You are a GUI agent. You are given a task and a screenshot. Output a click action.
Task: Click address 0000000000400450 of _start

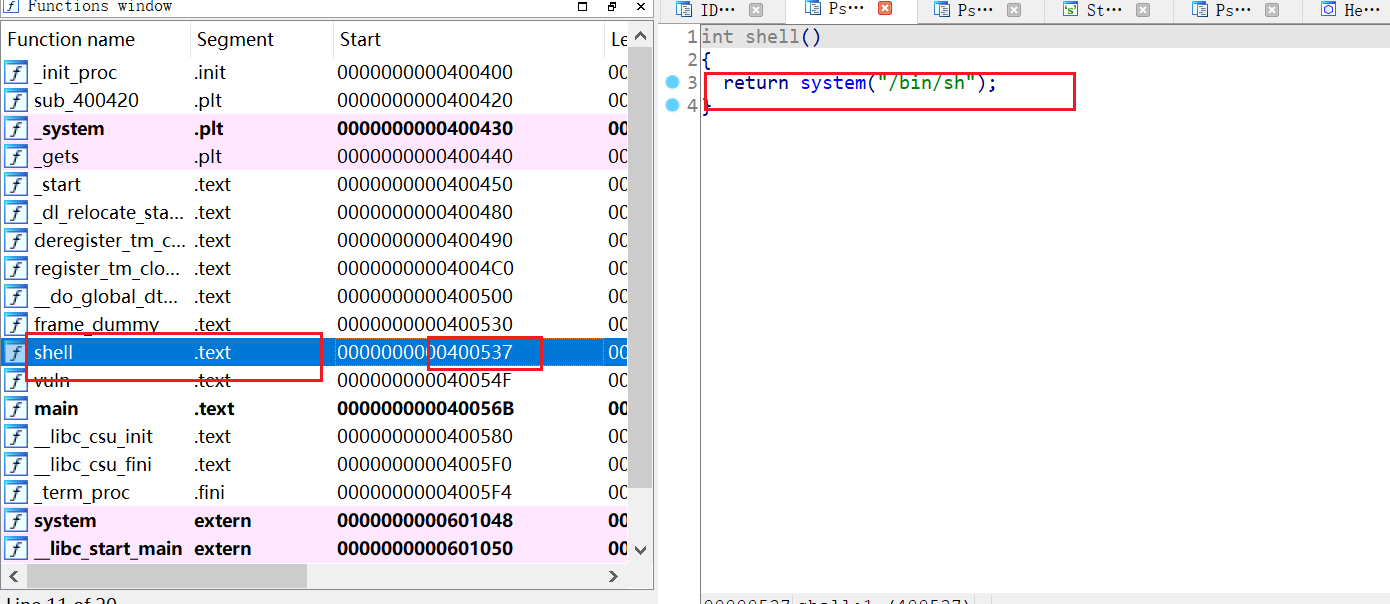click(425, 185)
